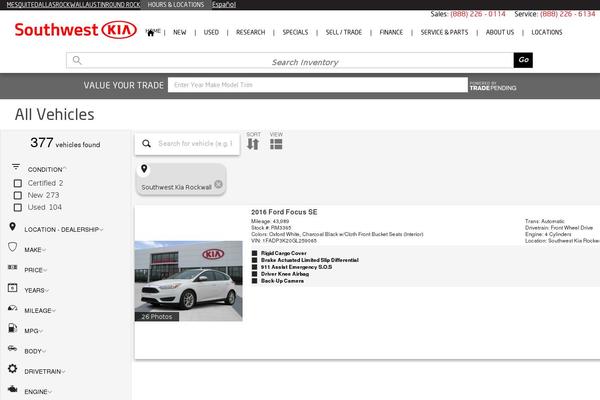Image resolution: width=600 pixels, height=400 pixels.
Task: Expand the Mileage filter
Action: click(x=40, y=310)
